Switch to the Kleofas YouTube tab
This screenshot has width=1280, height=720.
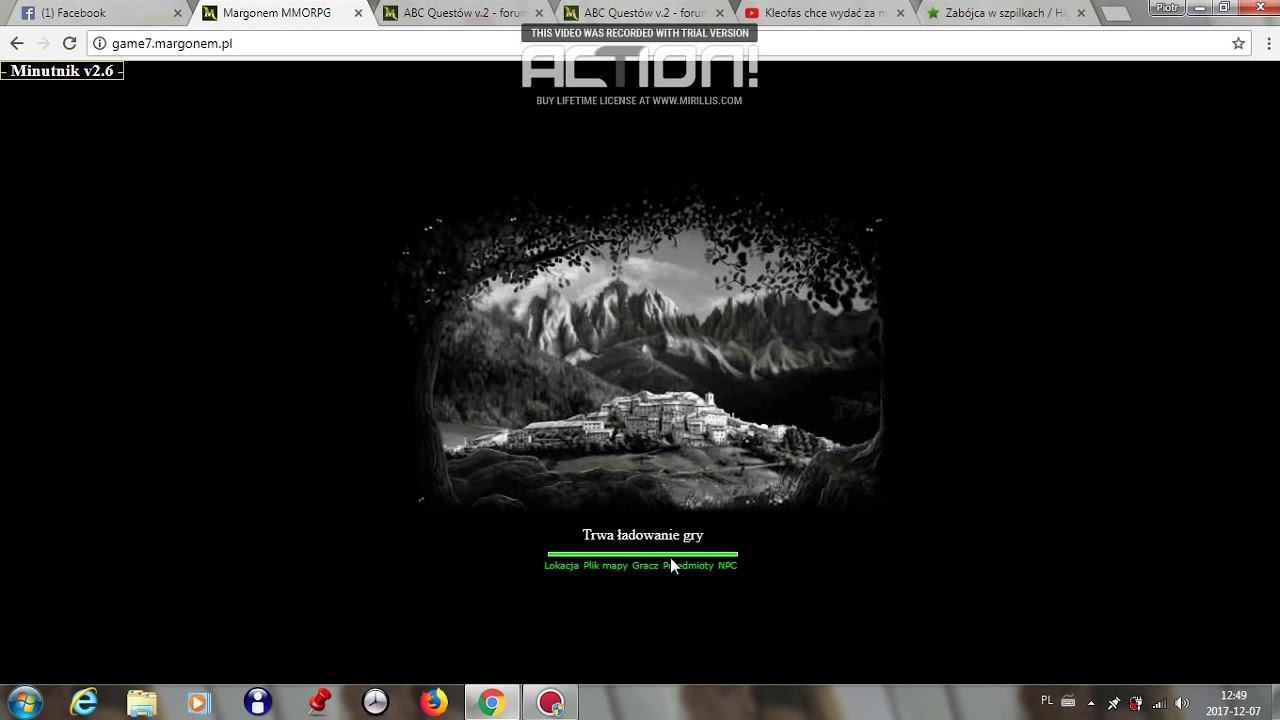tap(823, 13)
